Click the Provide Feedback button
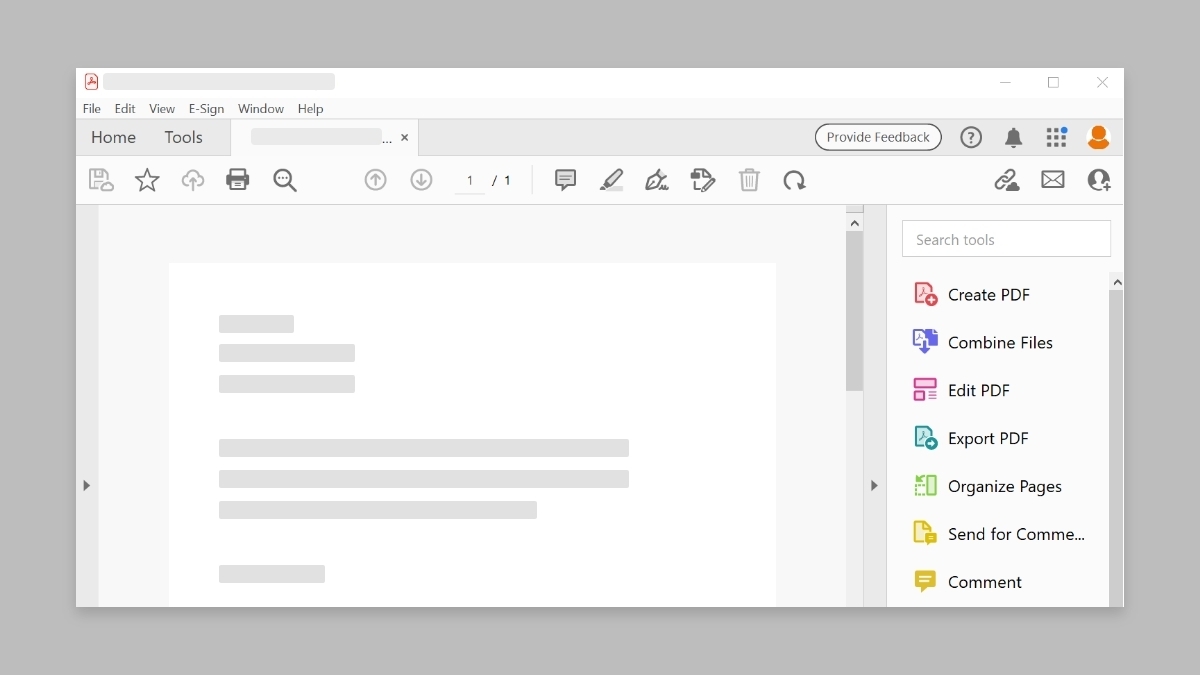 pyautogui.click(x=878, y=137)
